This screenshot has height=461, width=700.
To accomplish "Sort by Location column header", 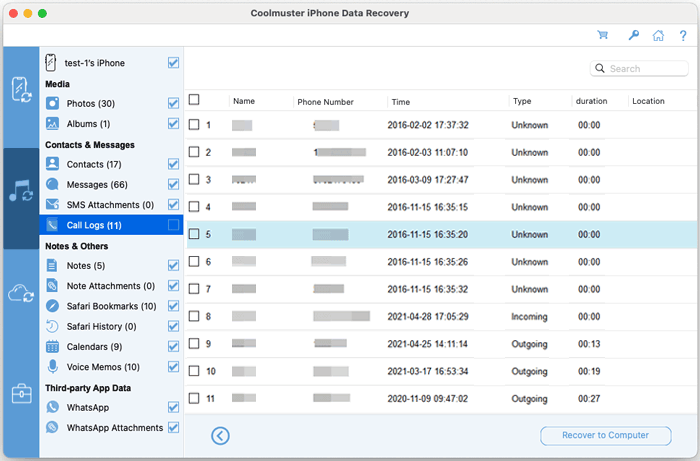I will tap(648, 101).
